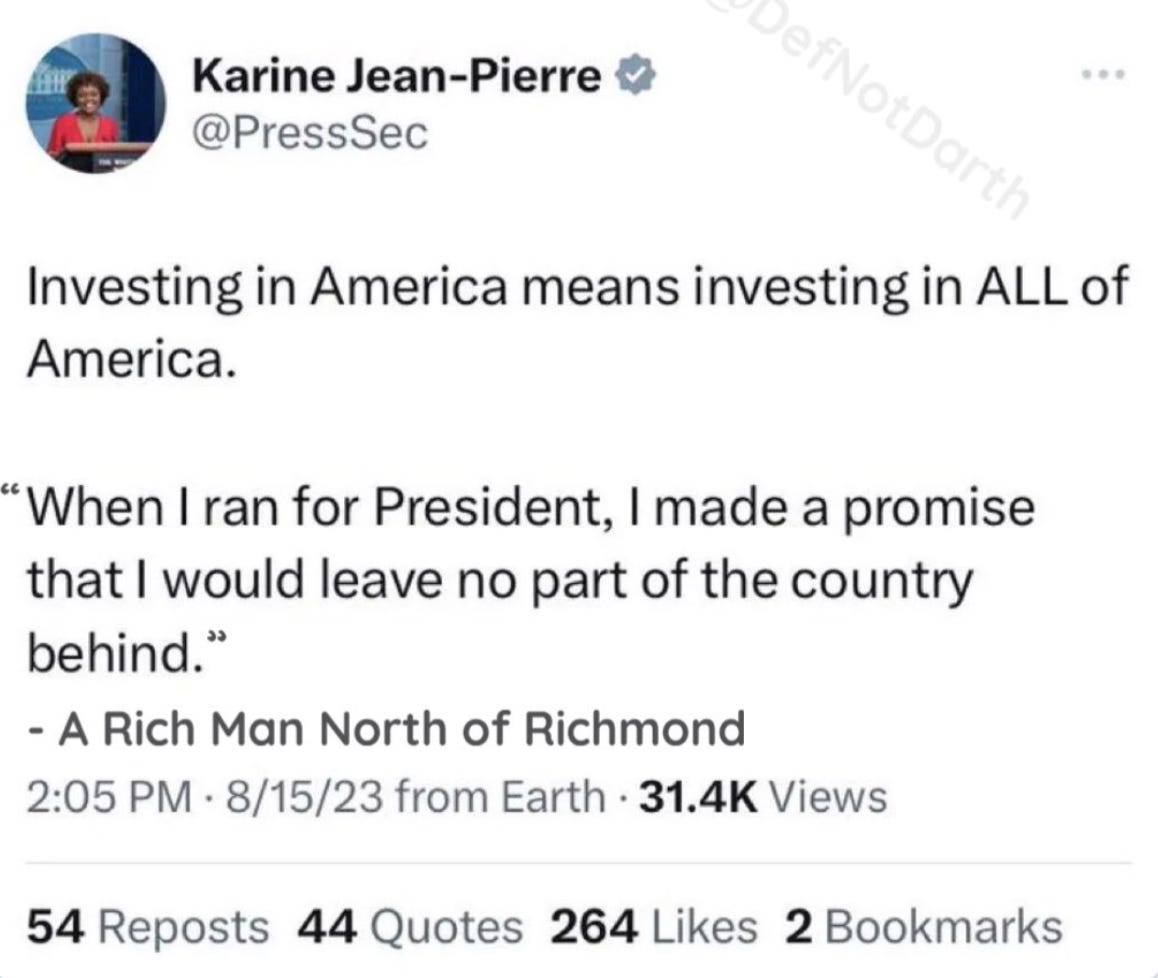The width and height of the screenshot is (1158, 978).
Task: View the 44 Quotes list
Action: 410,927
